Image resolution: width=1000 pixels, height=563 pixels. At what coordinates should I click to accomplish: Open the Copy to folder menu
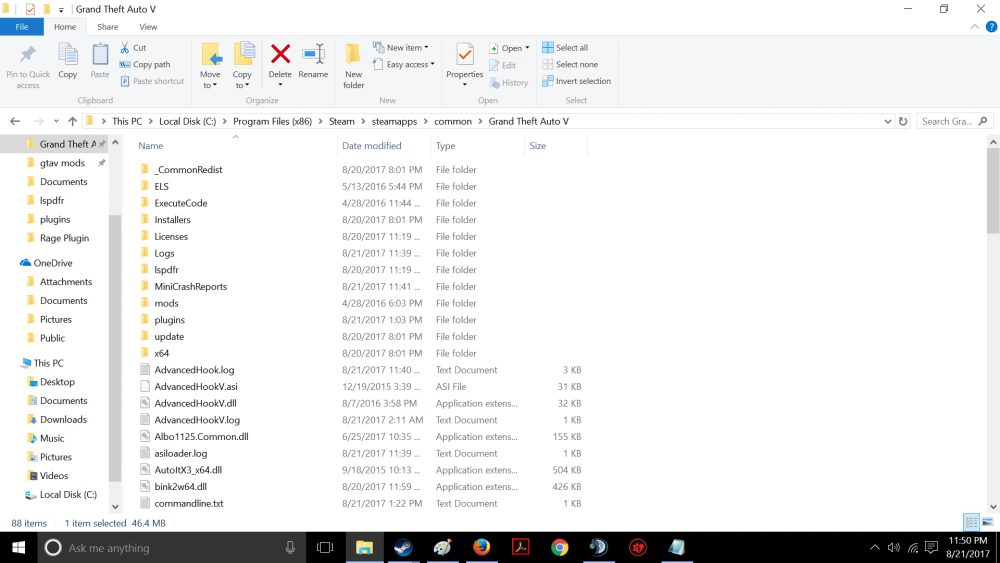[242, 66]
